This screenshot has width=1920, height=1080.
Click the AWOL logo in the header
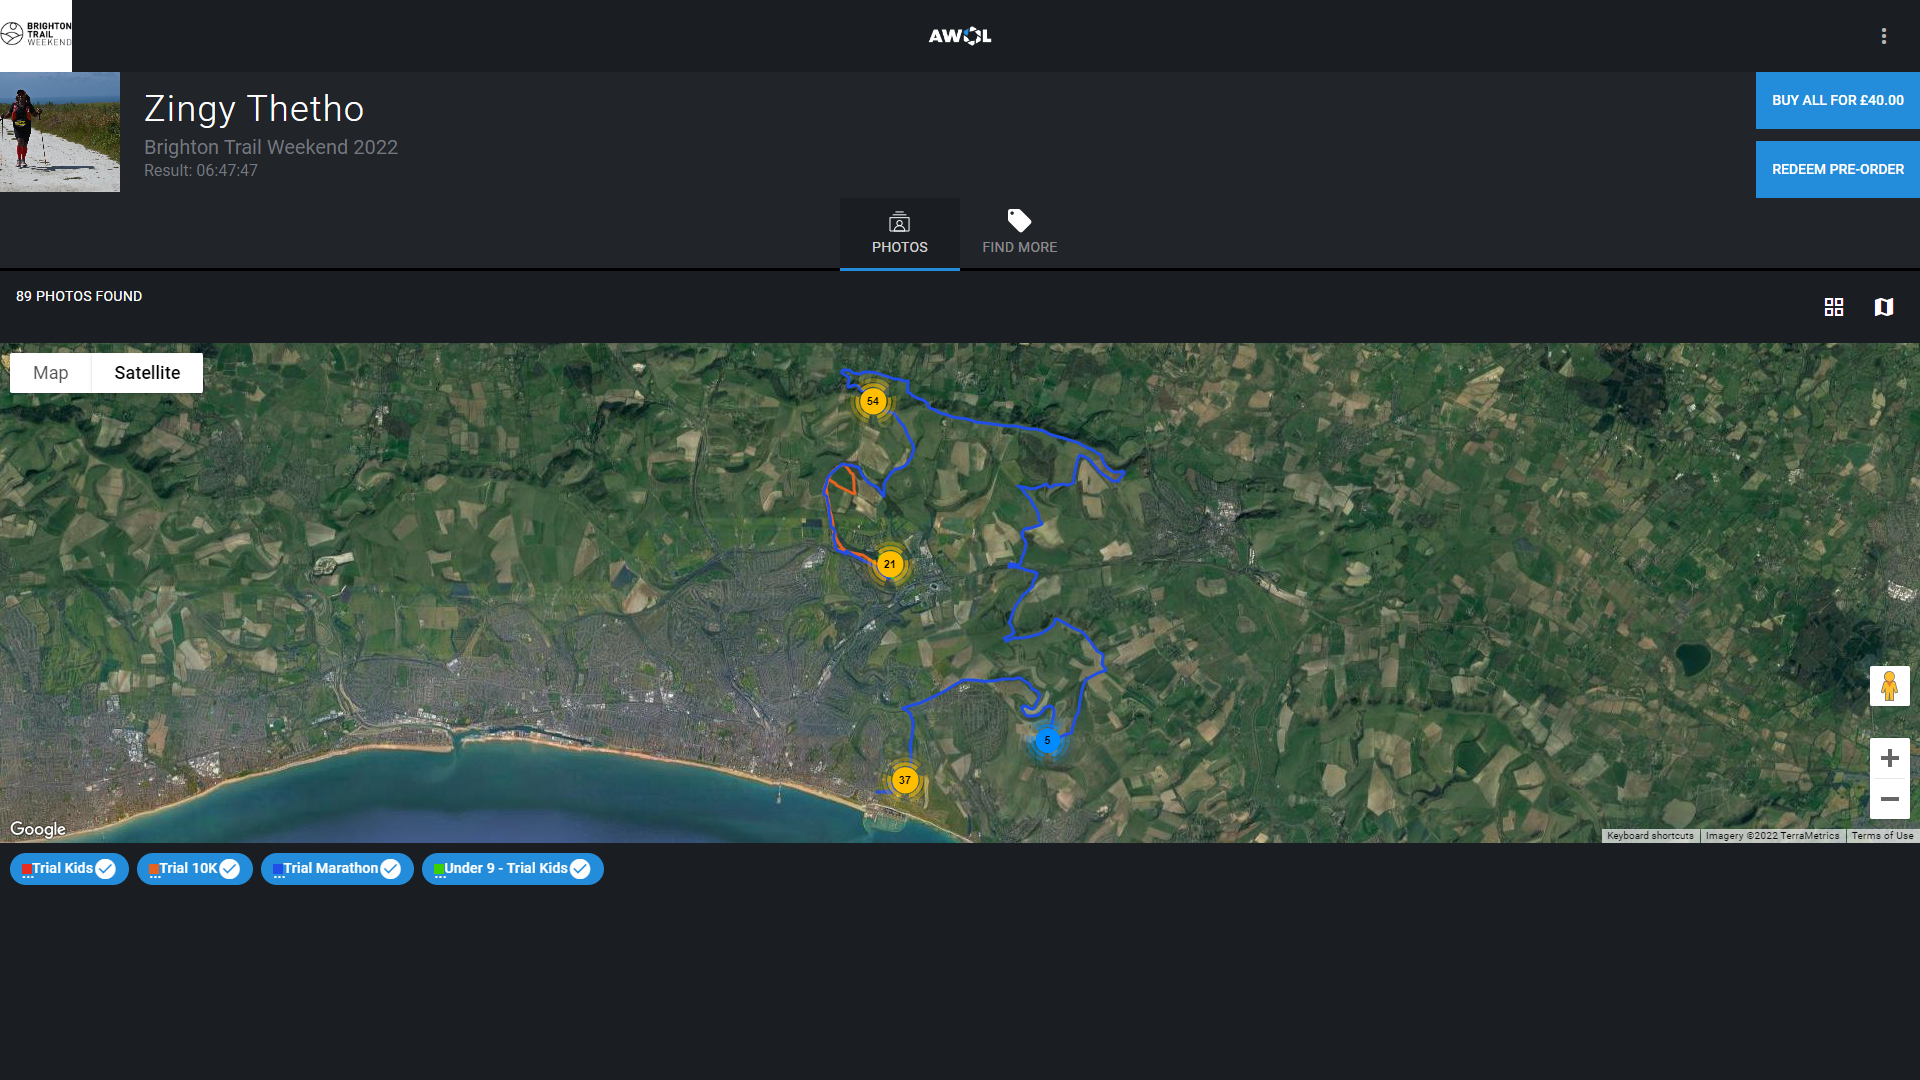[960, 36]
